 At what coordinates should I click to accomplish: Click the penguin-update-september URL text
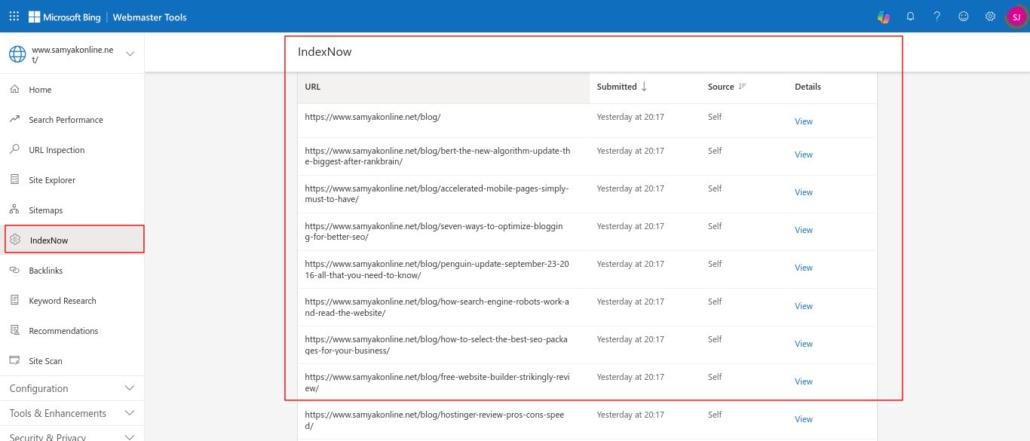tap(437, 269)
